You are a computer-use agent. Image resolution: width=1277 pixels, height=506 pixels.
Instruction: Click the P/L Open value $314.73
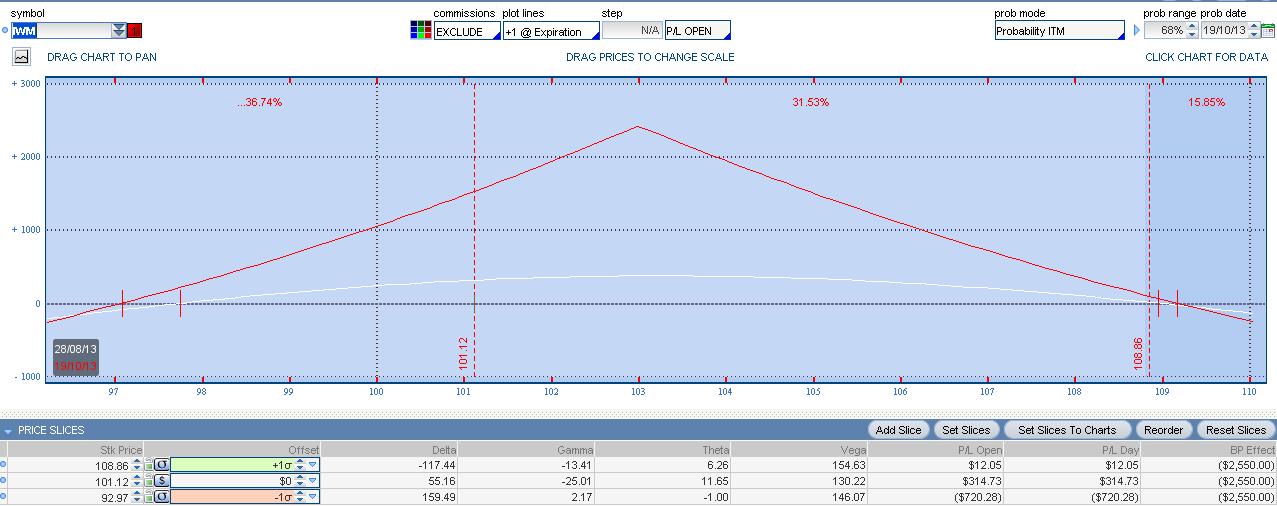(979, 481)
